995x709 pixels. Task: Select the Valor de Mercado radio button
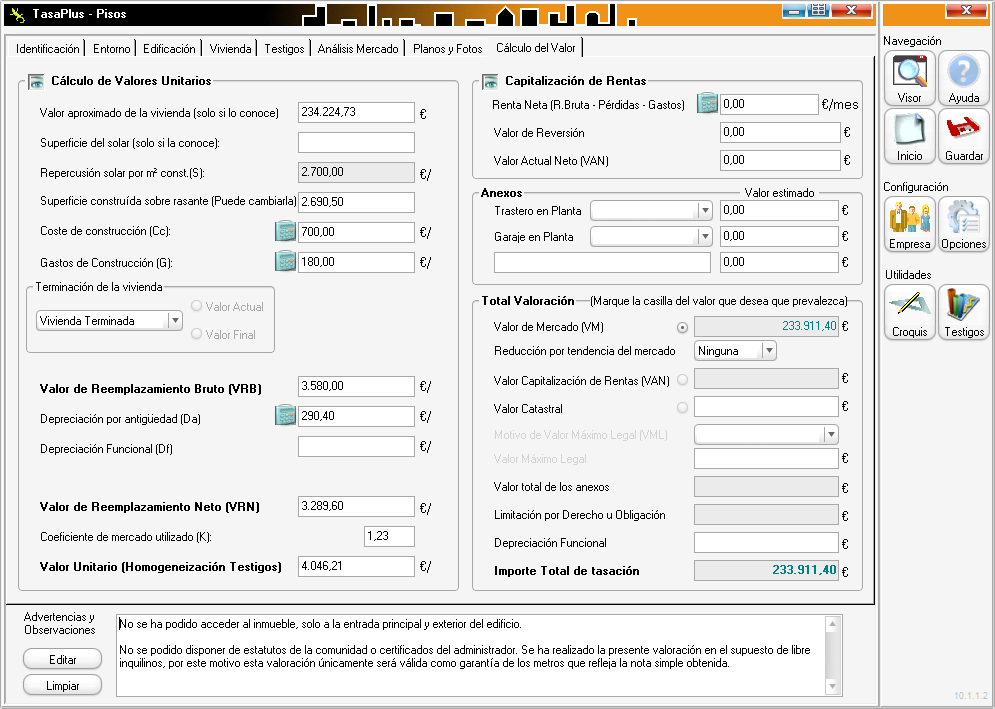[683, 327]
